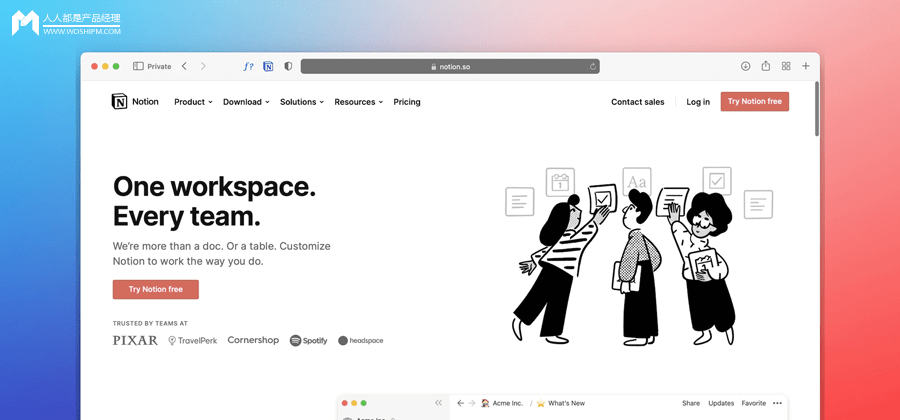Click the page's vertical scrollbar
Screen dimensions: 900x420
click(816, 110)
